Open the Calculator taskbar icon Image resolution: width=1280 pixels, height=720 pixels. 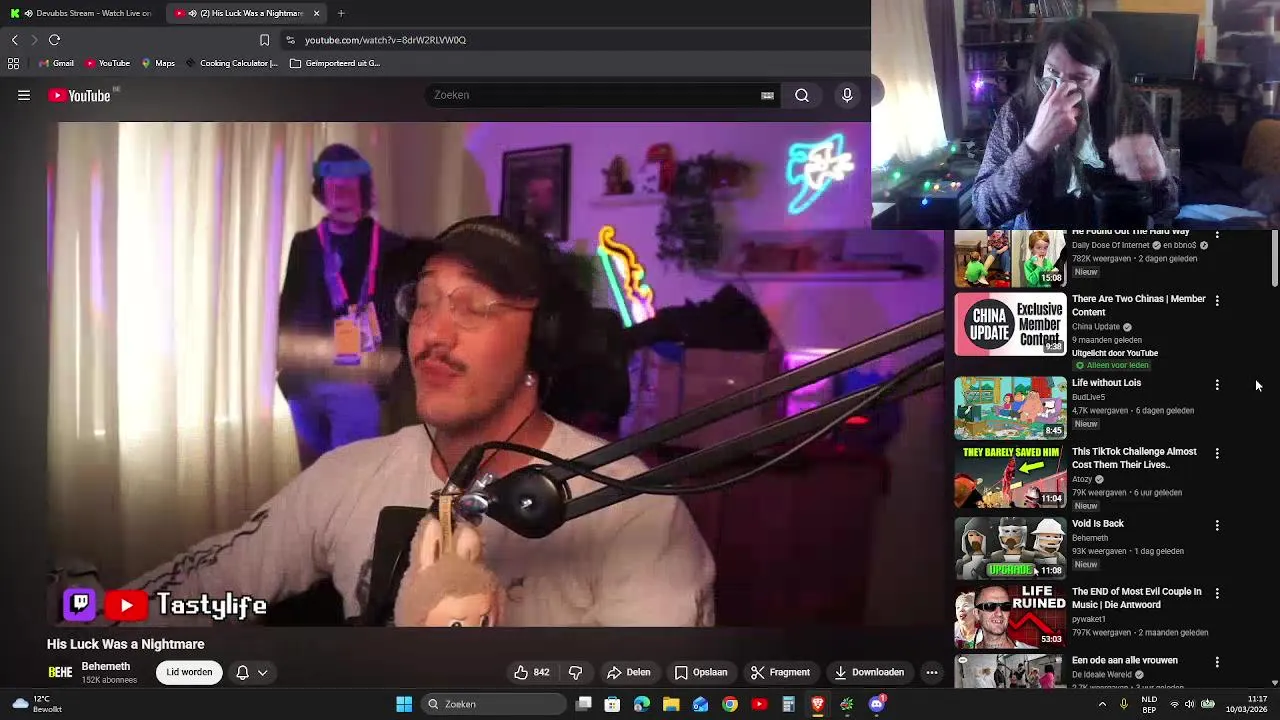(788, 704)
